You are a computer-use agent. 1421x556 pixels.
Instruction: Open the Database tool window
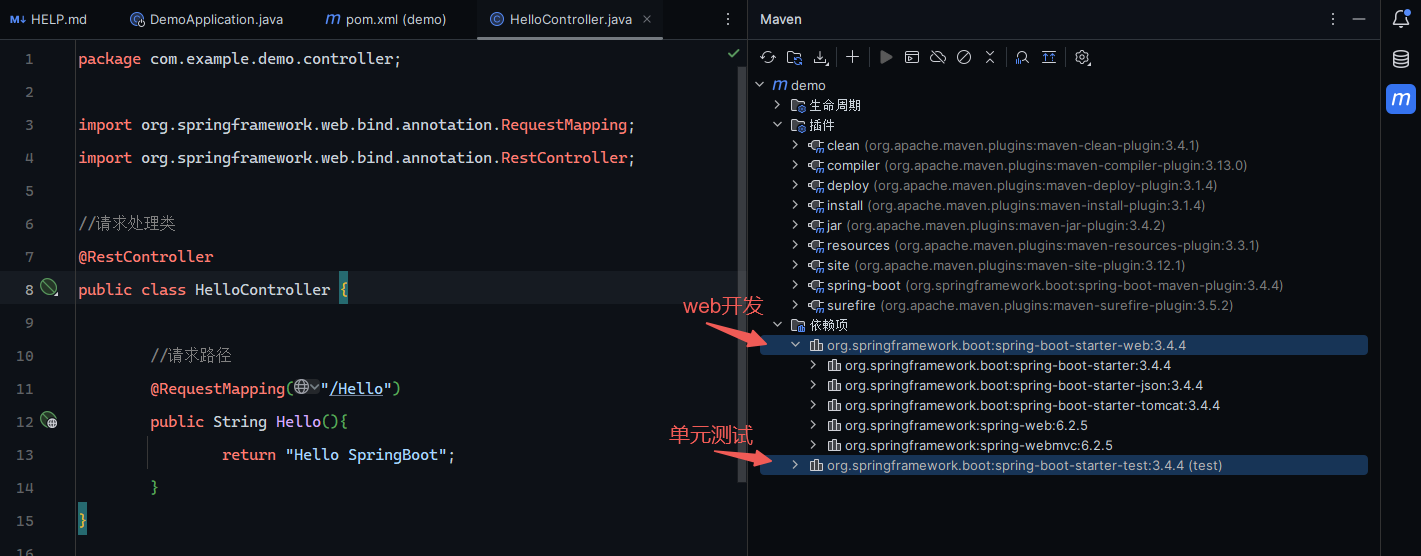point(1401,59)
